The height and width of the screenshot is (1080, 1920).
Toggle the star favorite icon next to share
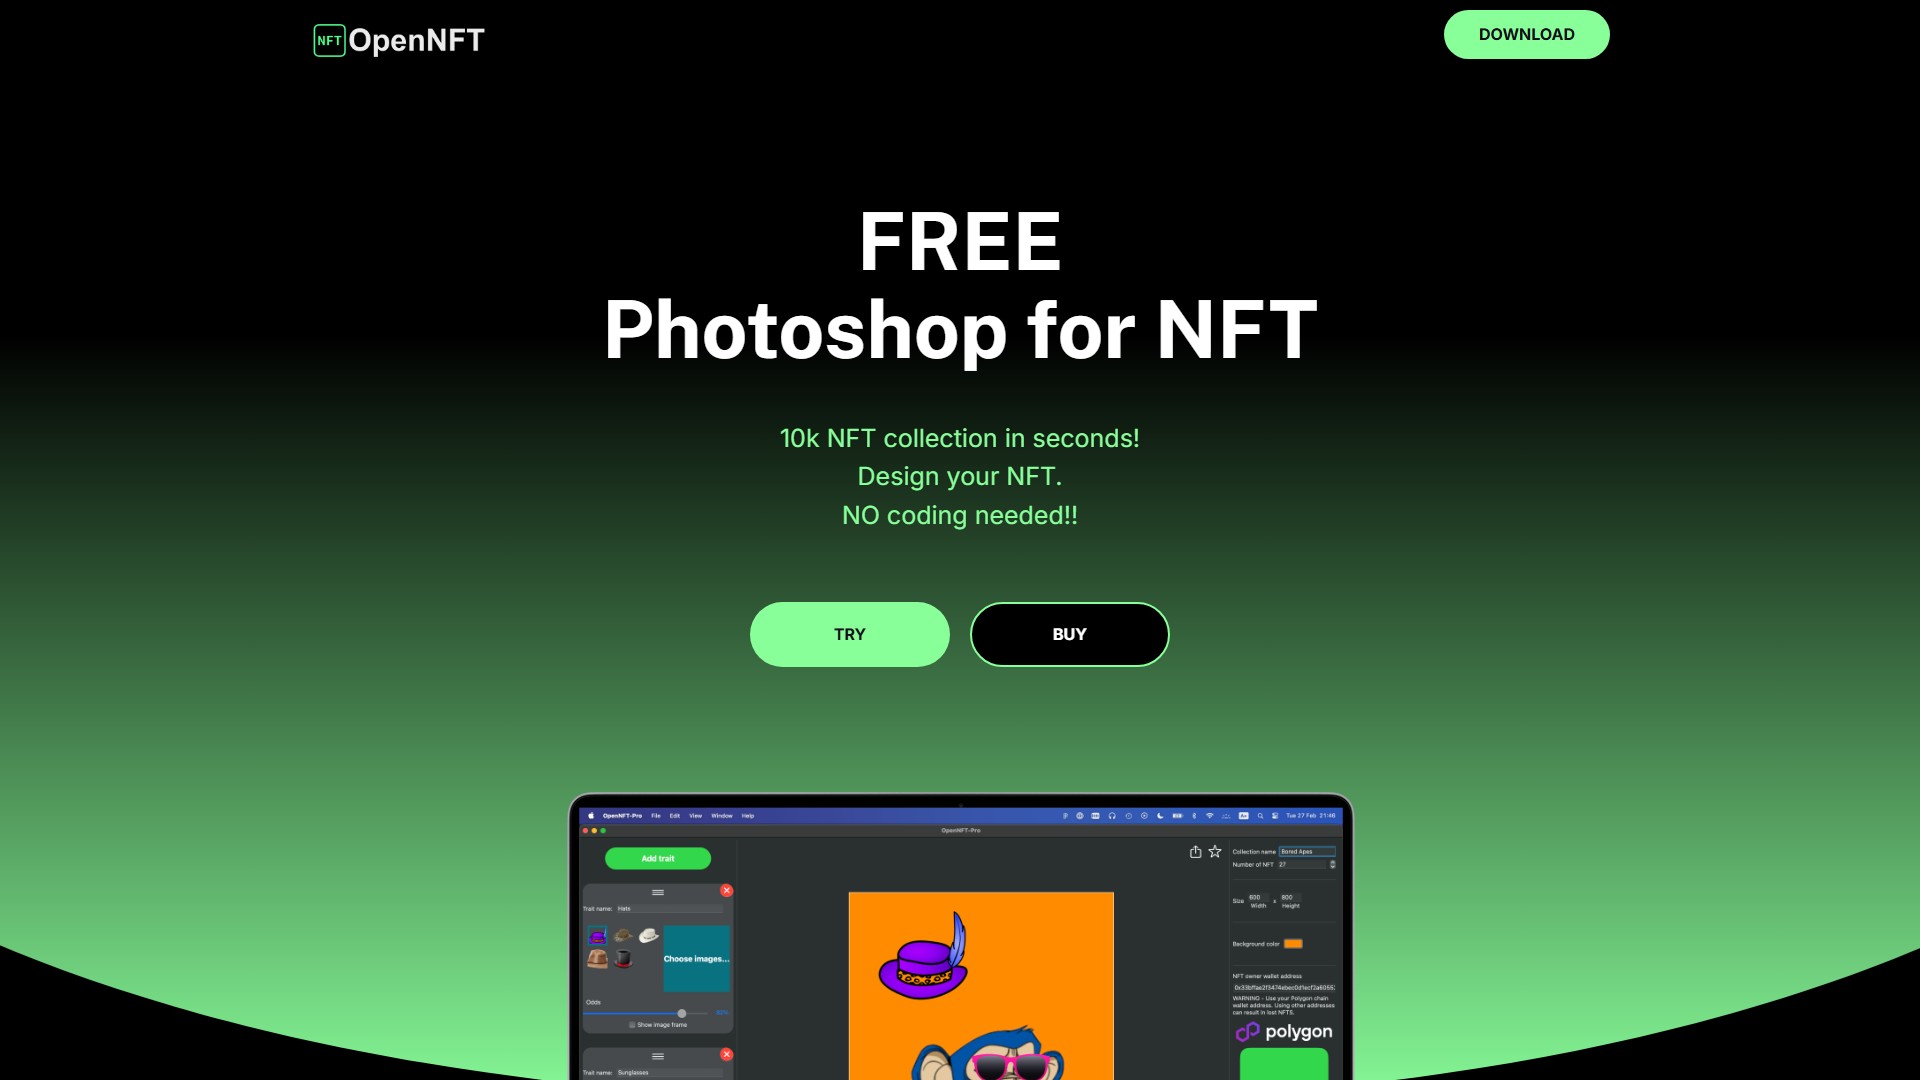coord(1214,852)
